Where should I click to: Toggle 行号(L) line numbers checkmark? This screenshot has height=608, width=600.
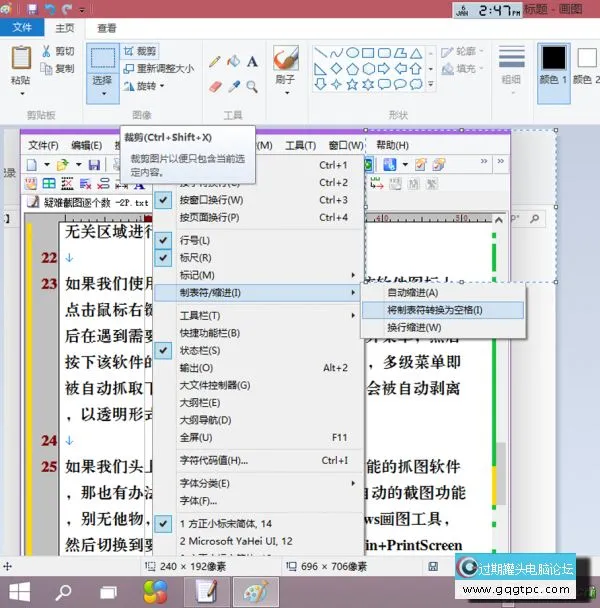point(259,240)
